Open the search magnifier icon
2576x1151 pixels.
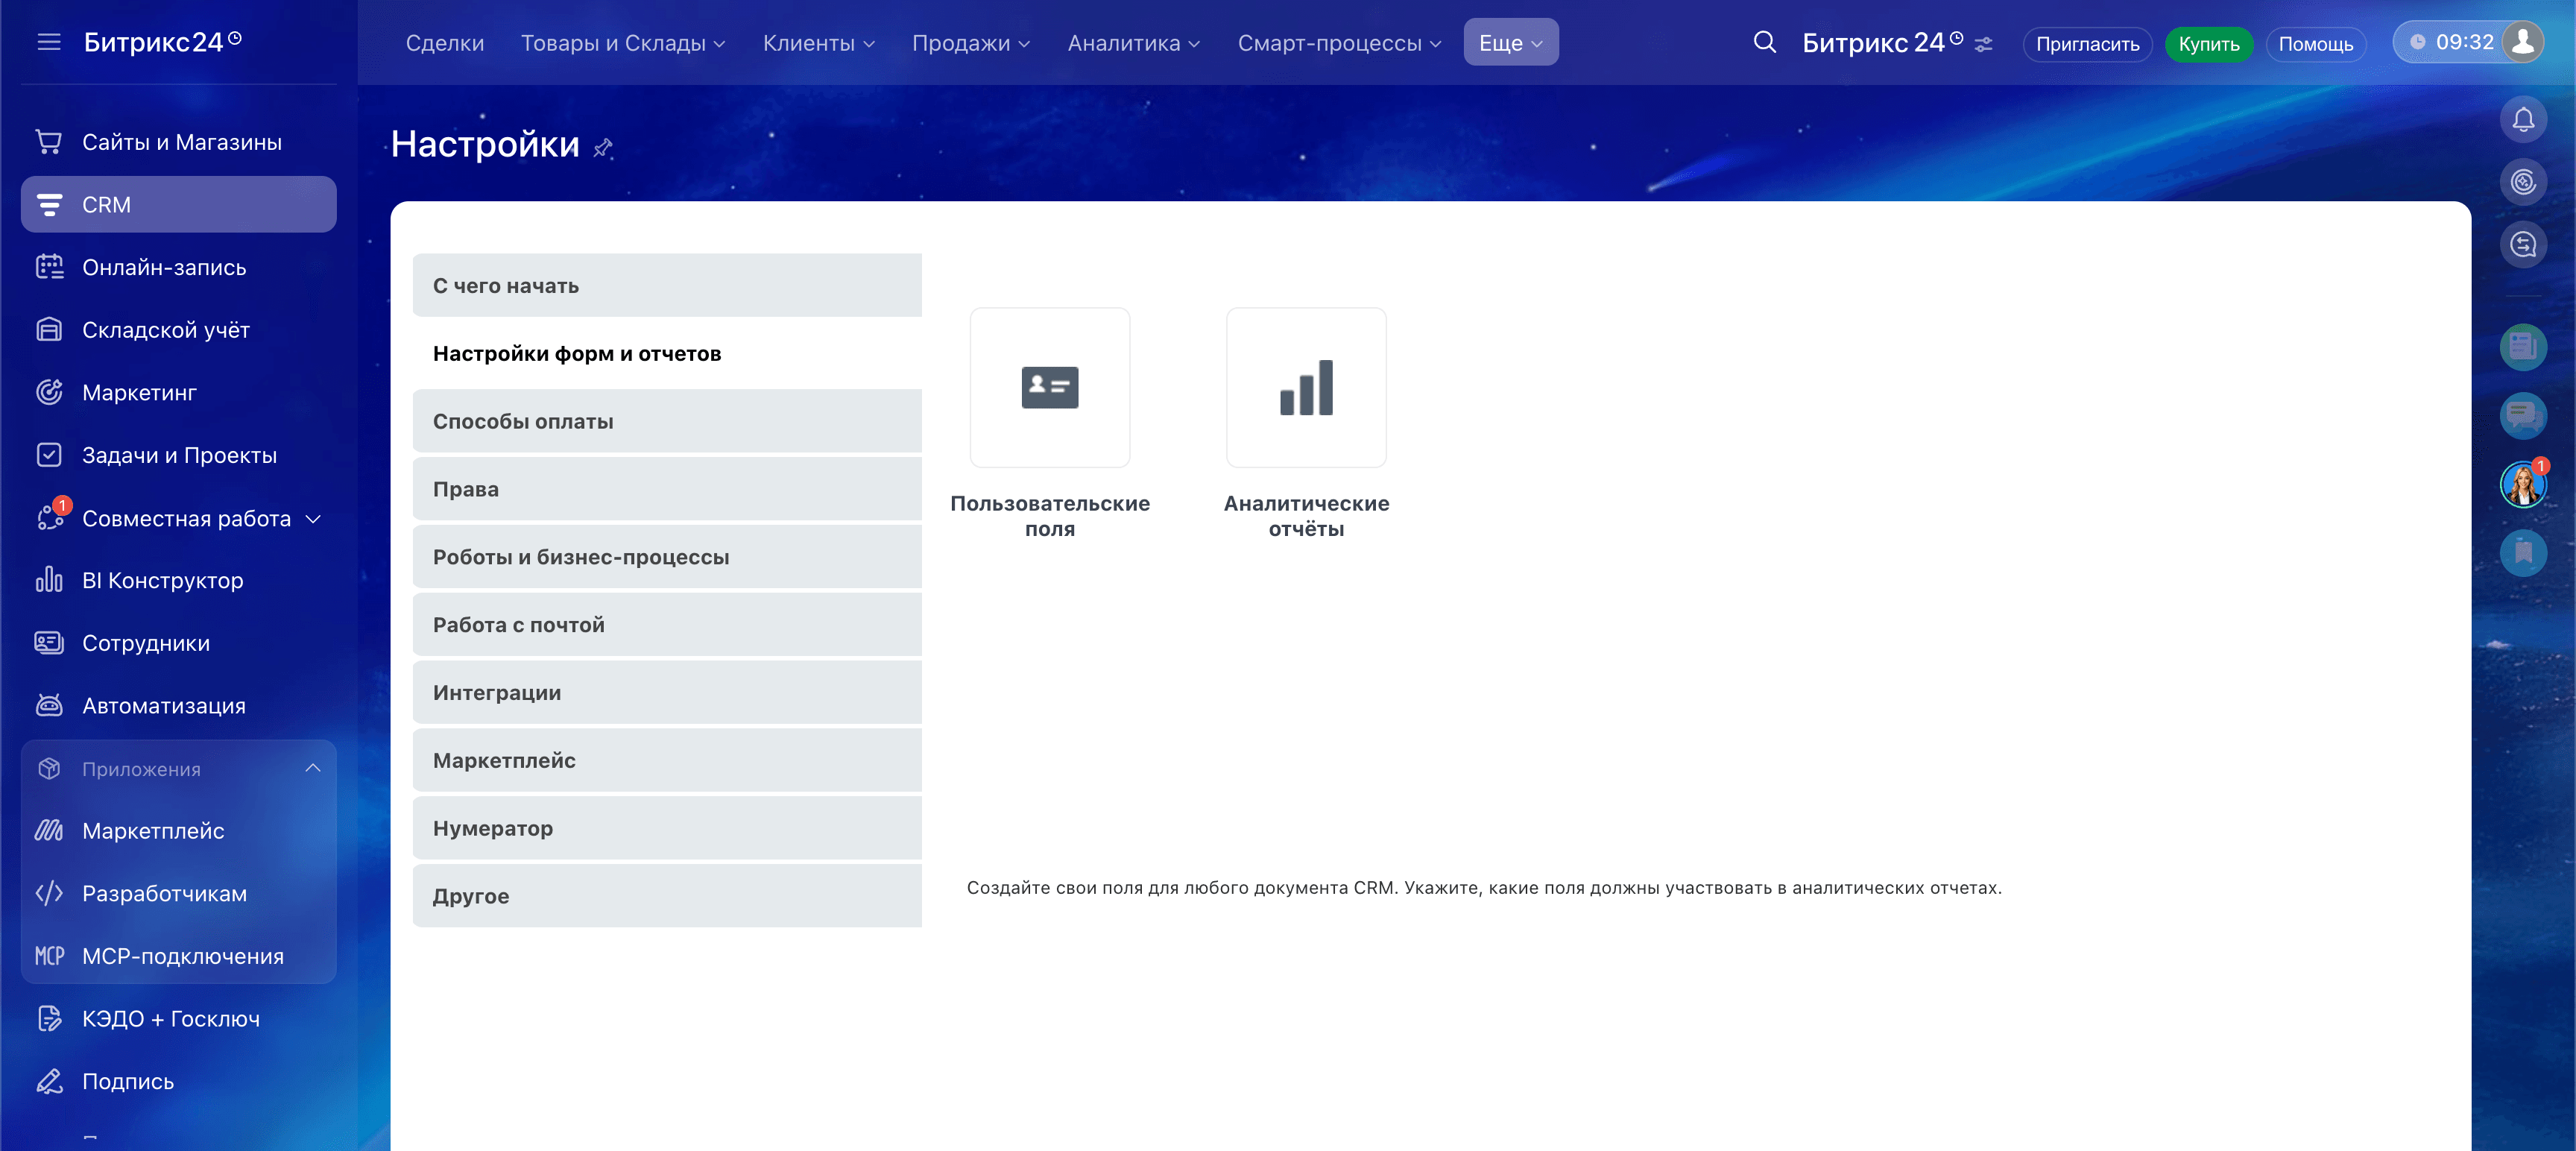coord(1764,43)
